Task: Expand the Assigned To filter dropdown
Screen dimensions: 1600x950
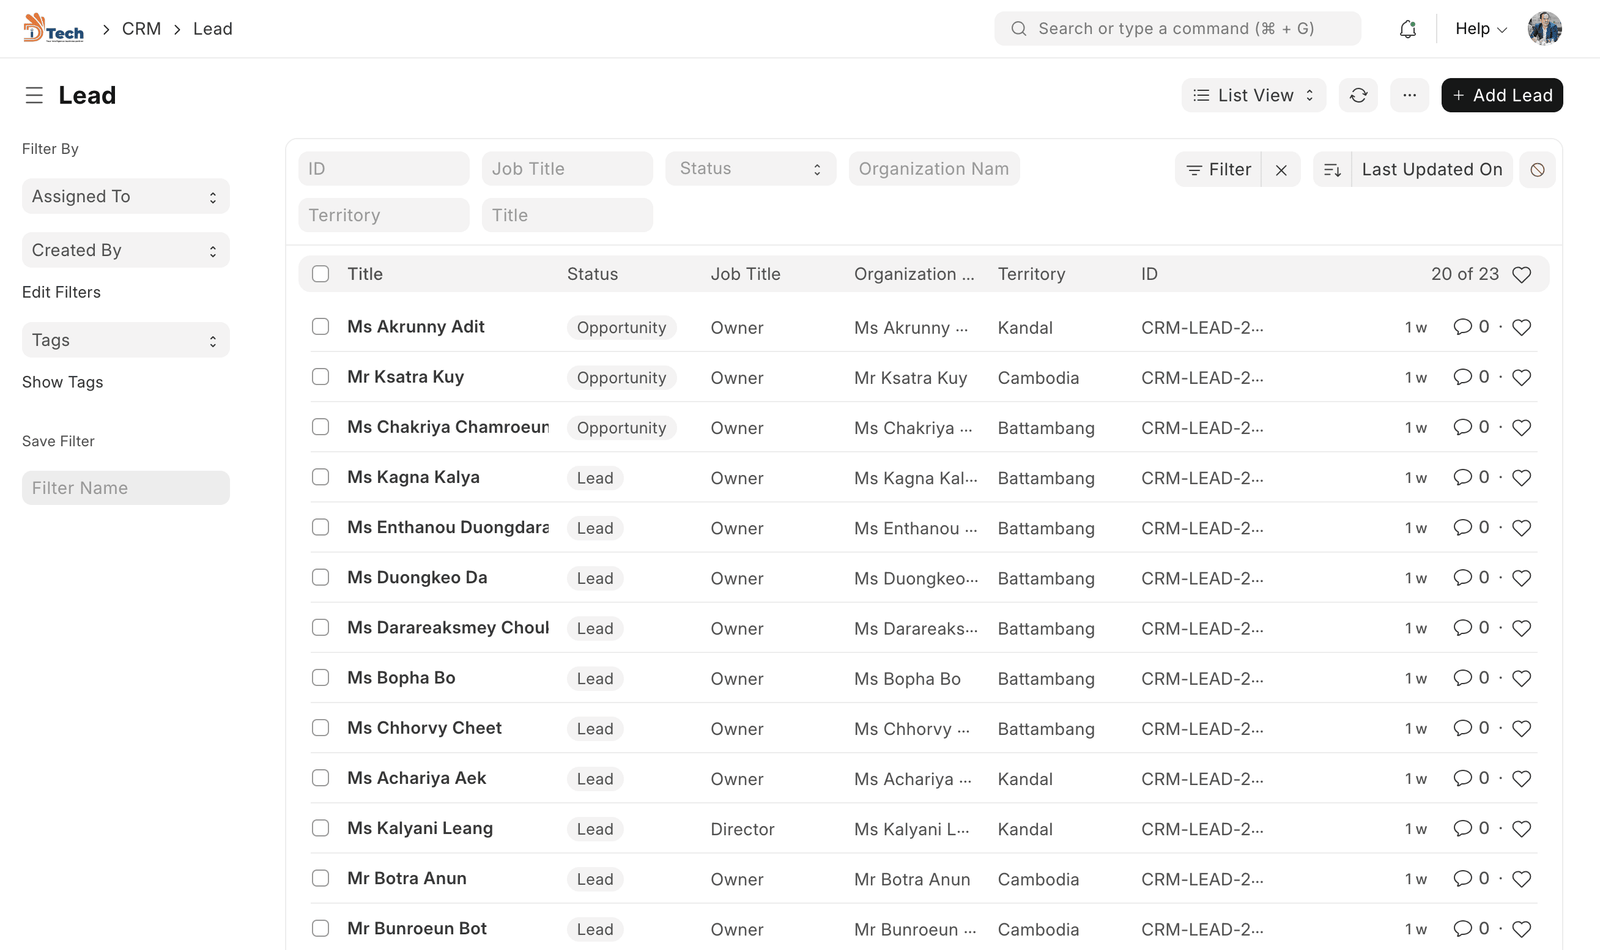Action: coord(126,196)
